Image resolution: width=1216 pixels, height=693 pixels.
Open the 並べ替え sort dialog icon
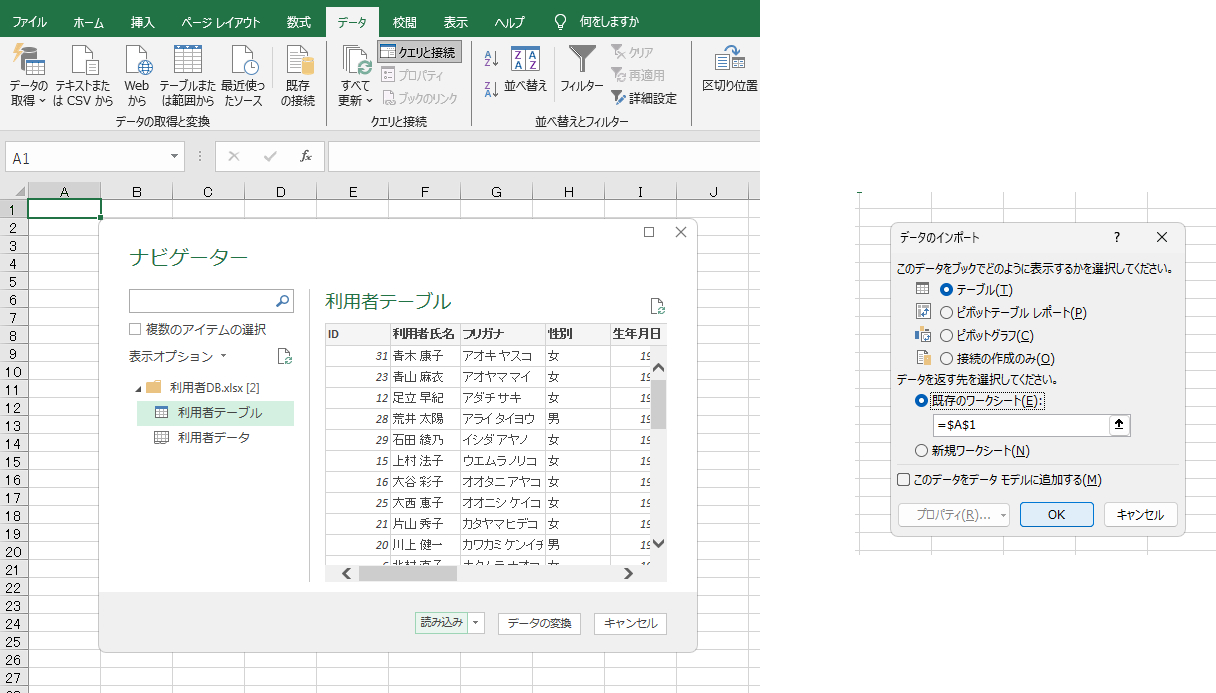coord(525,60)
